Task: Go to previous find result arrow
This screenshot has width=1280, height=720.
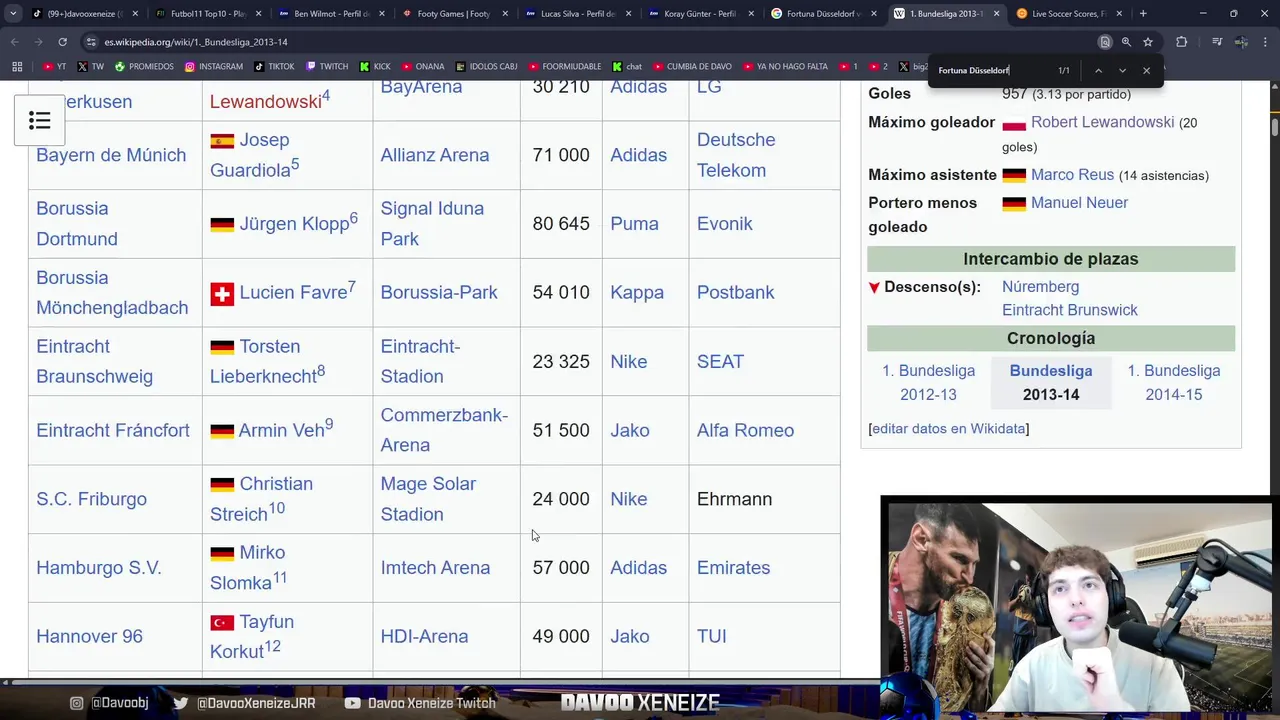Action: [1098, 71]
